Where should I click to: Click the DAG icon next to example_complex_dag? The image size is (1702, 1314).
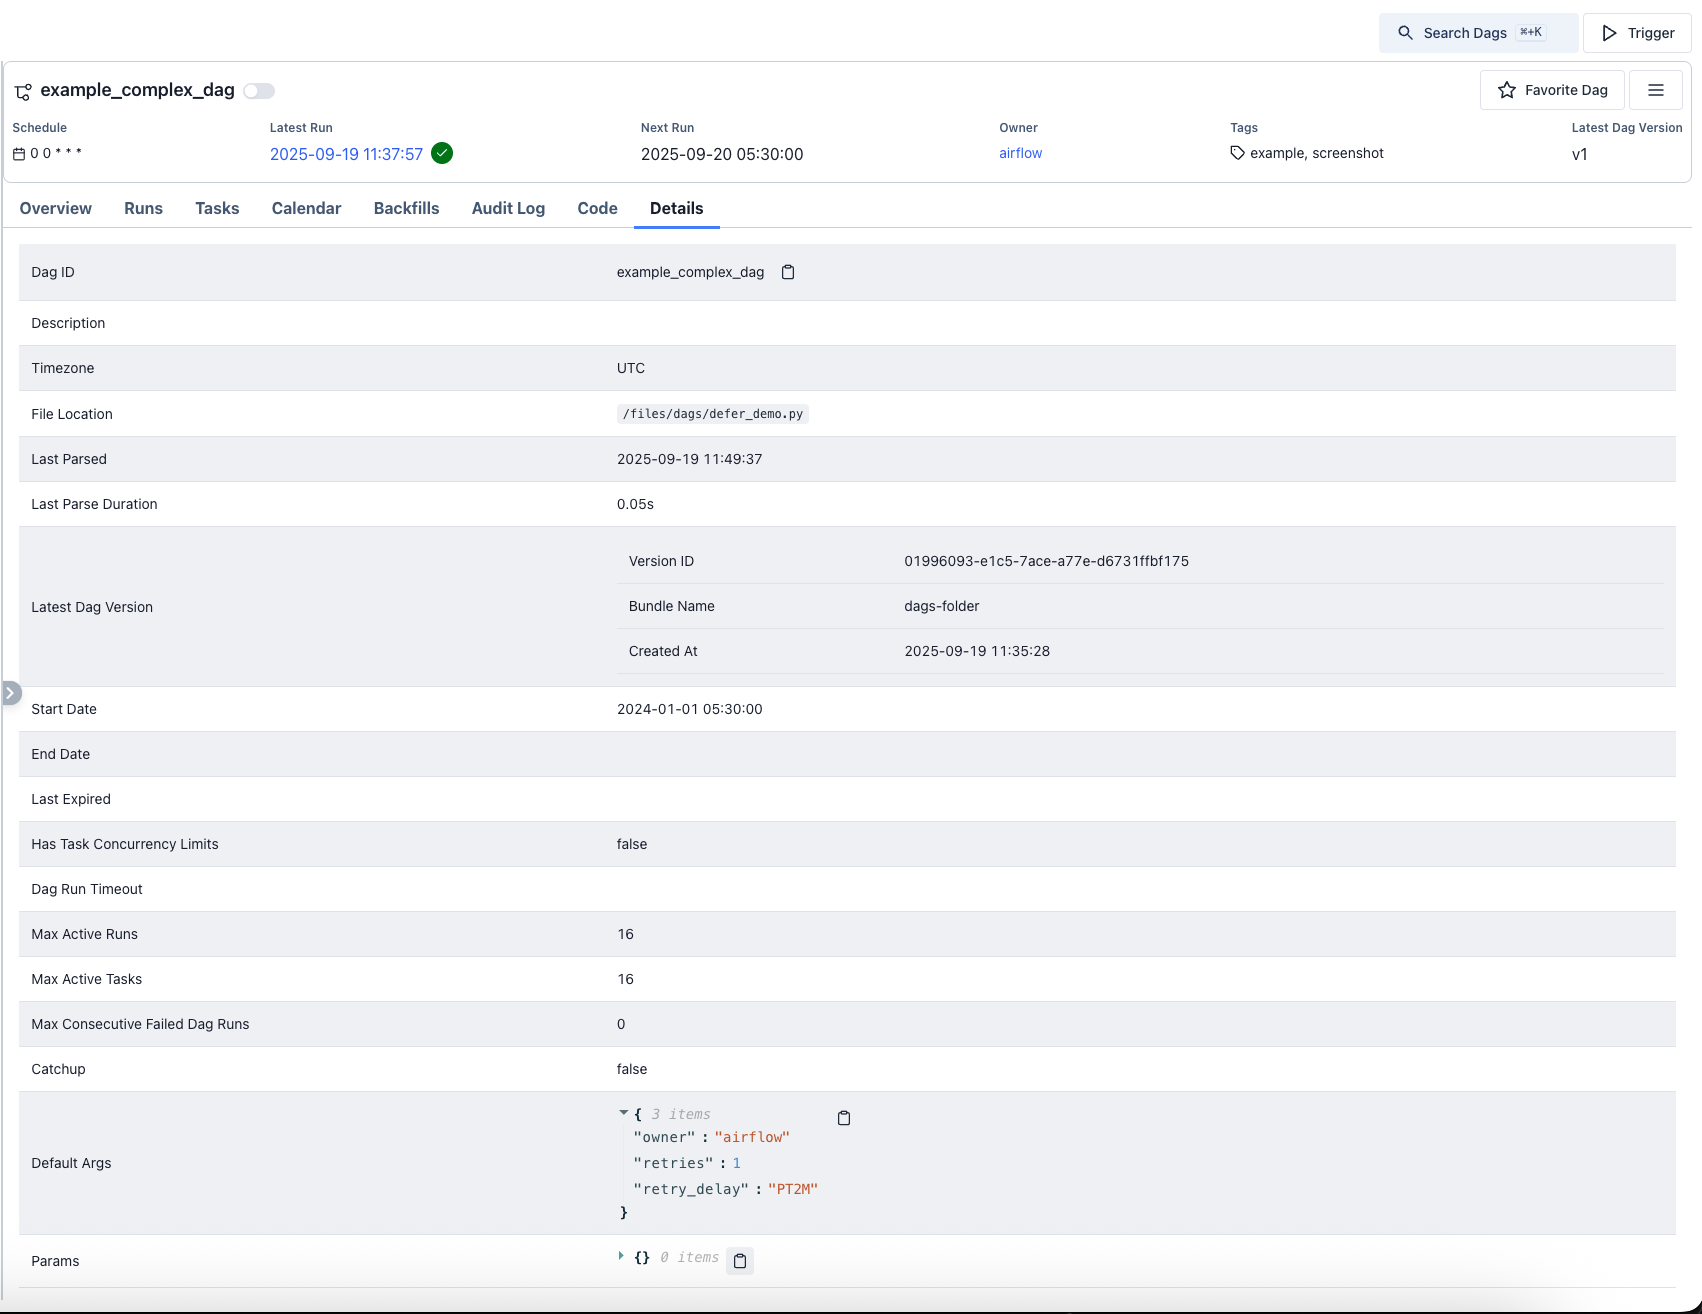coord(23,92)
